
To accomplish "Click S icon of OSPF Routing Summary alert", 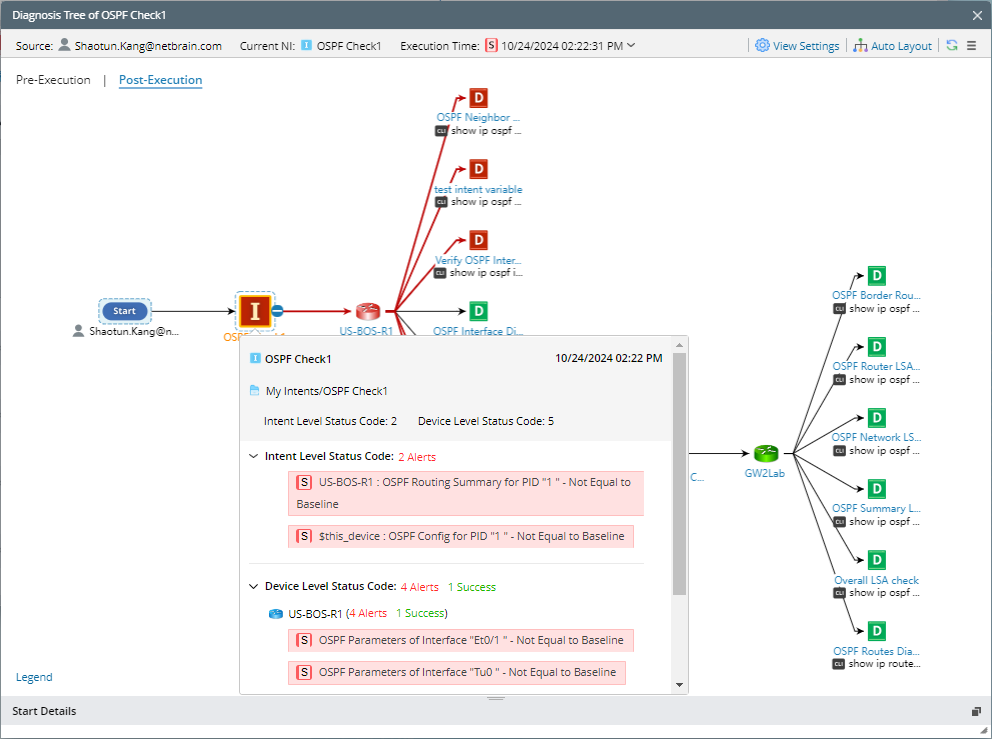I will (304, 482).
